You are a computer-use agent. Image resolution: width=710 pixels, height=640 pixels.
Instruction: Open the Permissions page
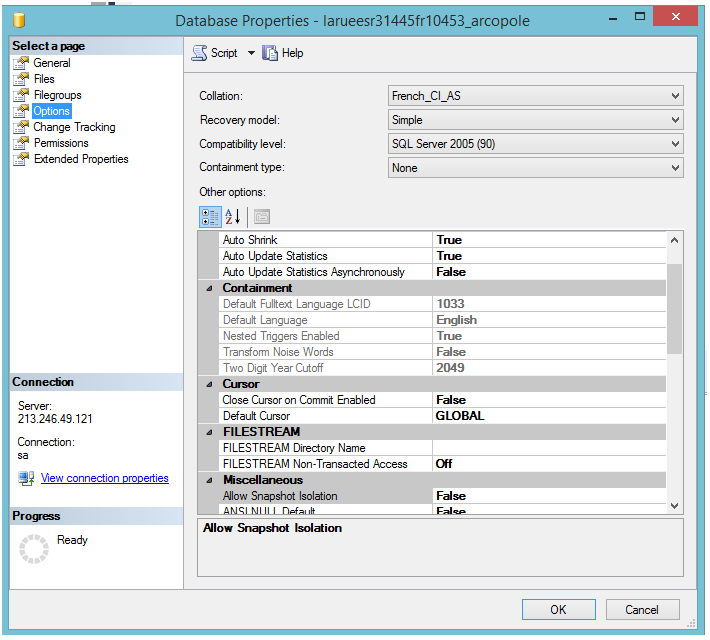pyautogui.click(x=61, y=143)
